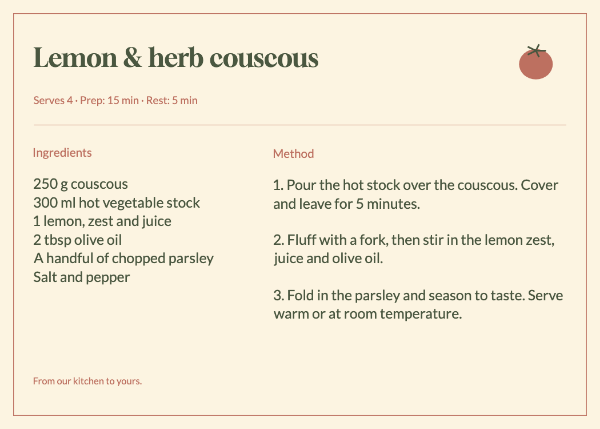Click the horizontal divider line under header
This screenshot has width=600, height=429.
tap(300, 125)
